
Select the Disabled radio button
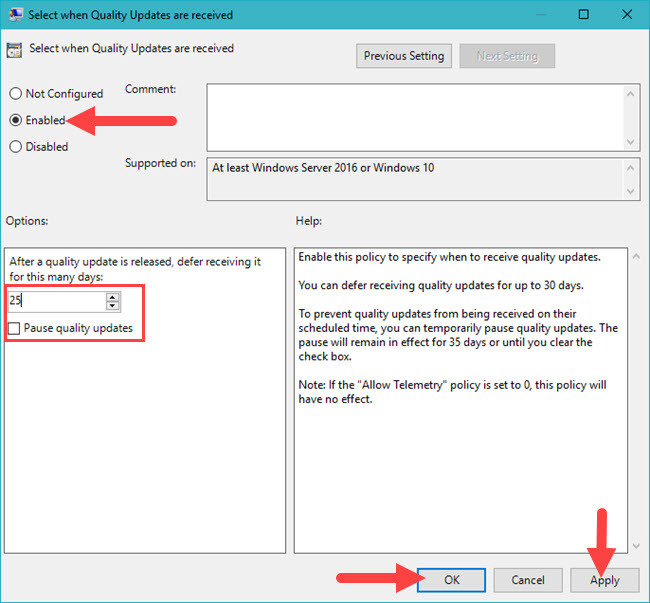point(15,146)
